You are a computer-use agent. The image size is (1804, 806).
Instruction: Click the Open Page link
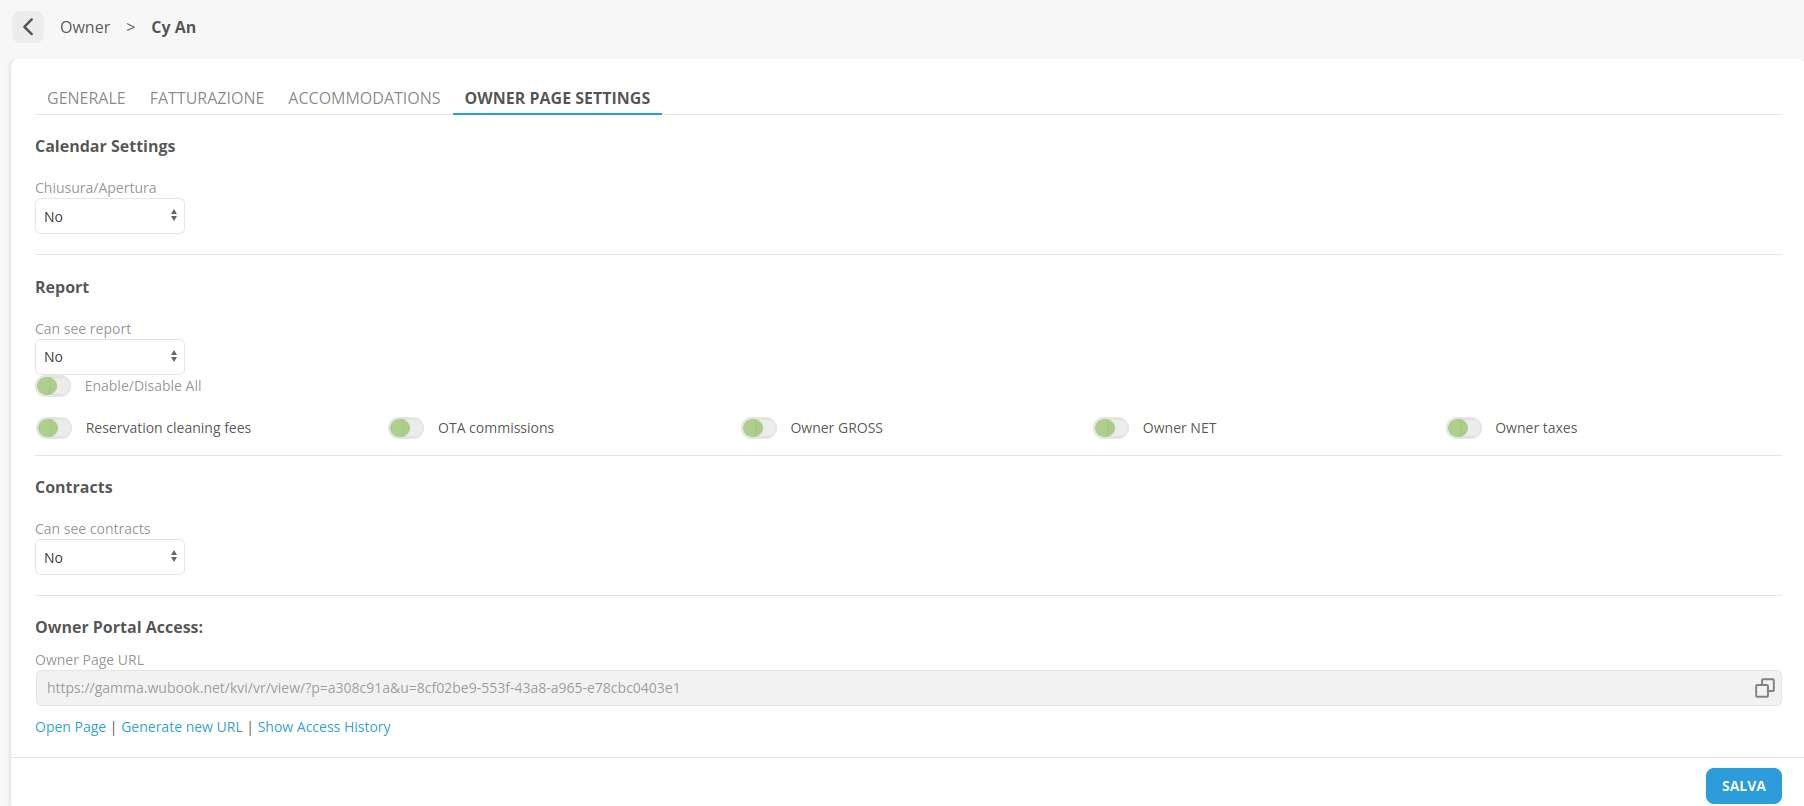click(x=70, y=727)
